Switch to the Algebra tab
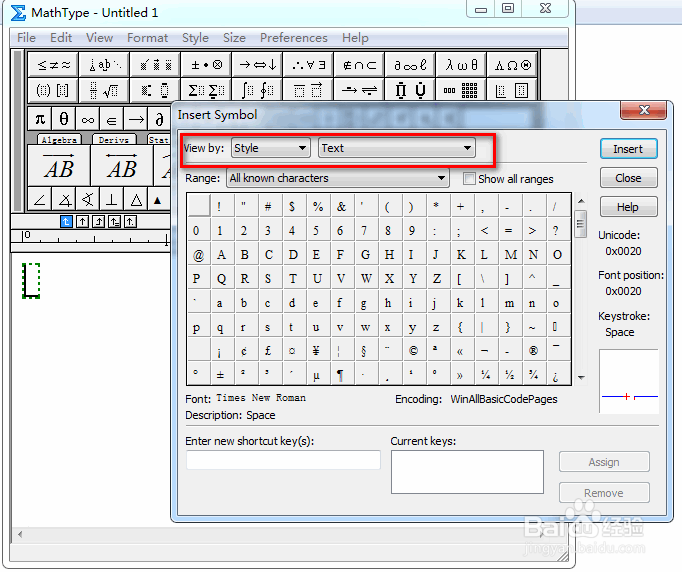This screenshot has width=682, height=572. [x=59, y=140]
